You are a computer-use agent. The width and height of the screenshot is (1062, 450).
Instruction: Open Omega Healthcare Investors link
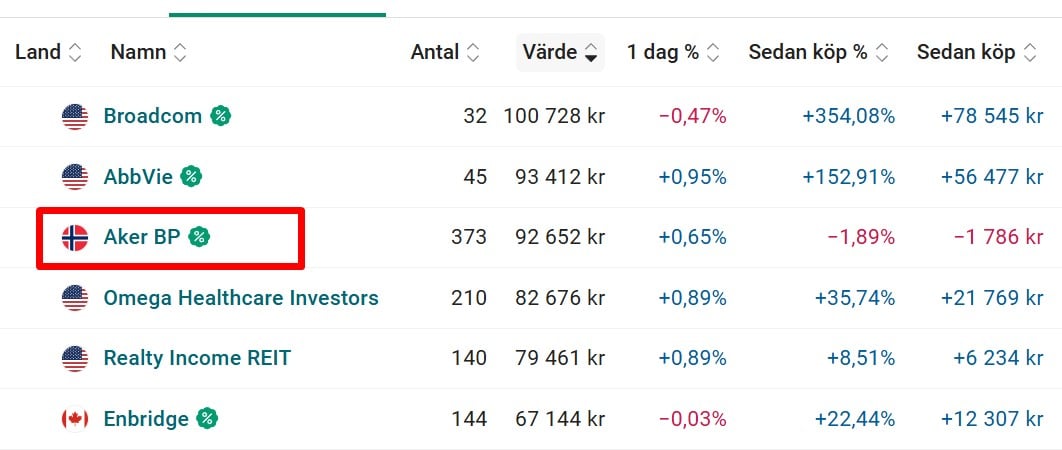[241, 298]
